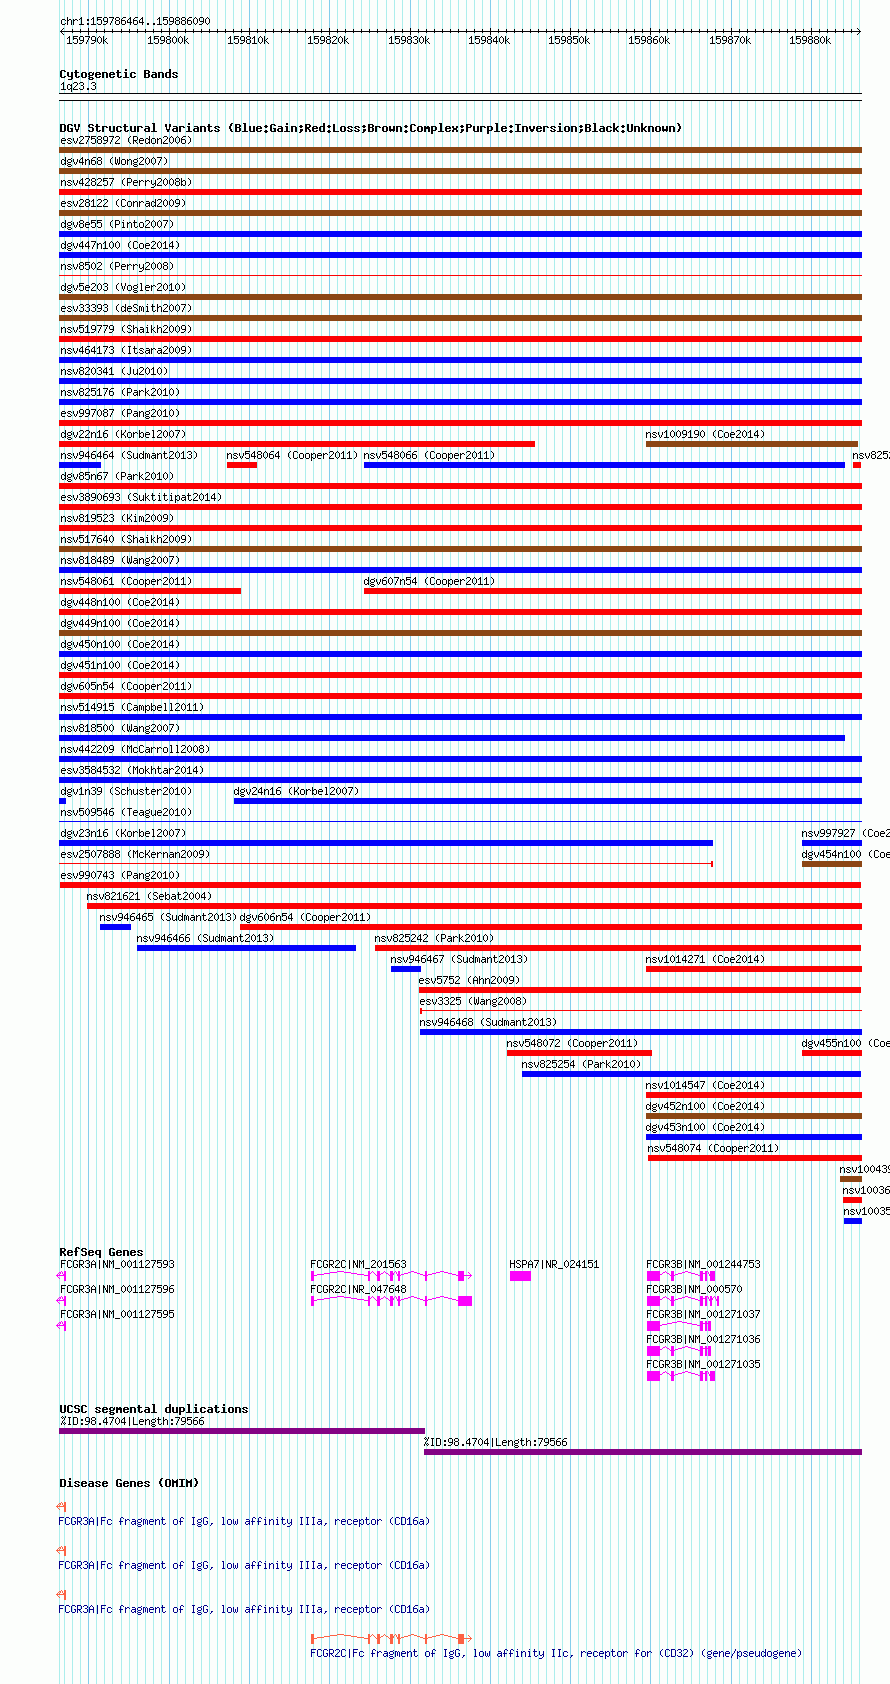890x1684 pixels.
Task: Click the HSPA7 NR_024151 gene box
Action: [520, 1276]
